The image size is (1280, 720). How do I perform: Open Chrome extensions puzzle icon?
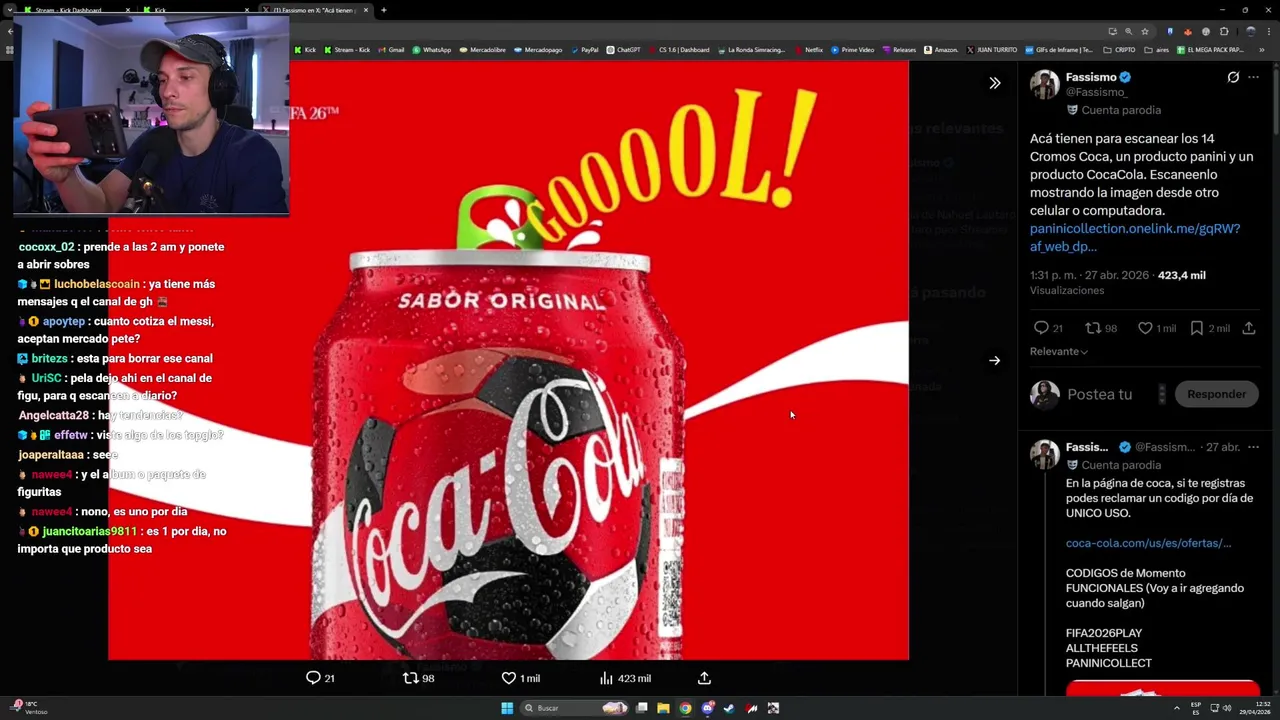pyautogui.click(x=1223, y=31)
